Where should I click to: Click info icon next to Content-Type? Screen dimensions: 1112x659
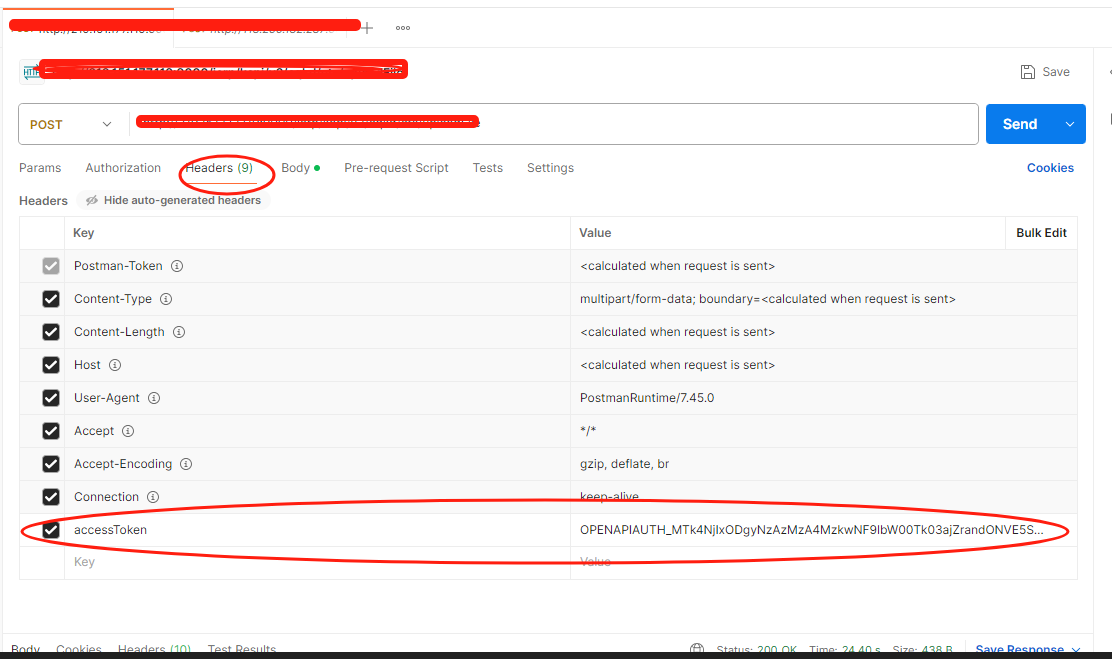(166, 299)
